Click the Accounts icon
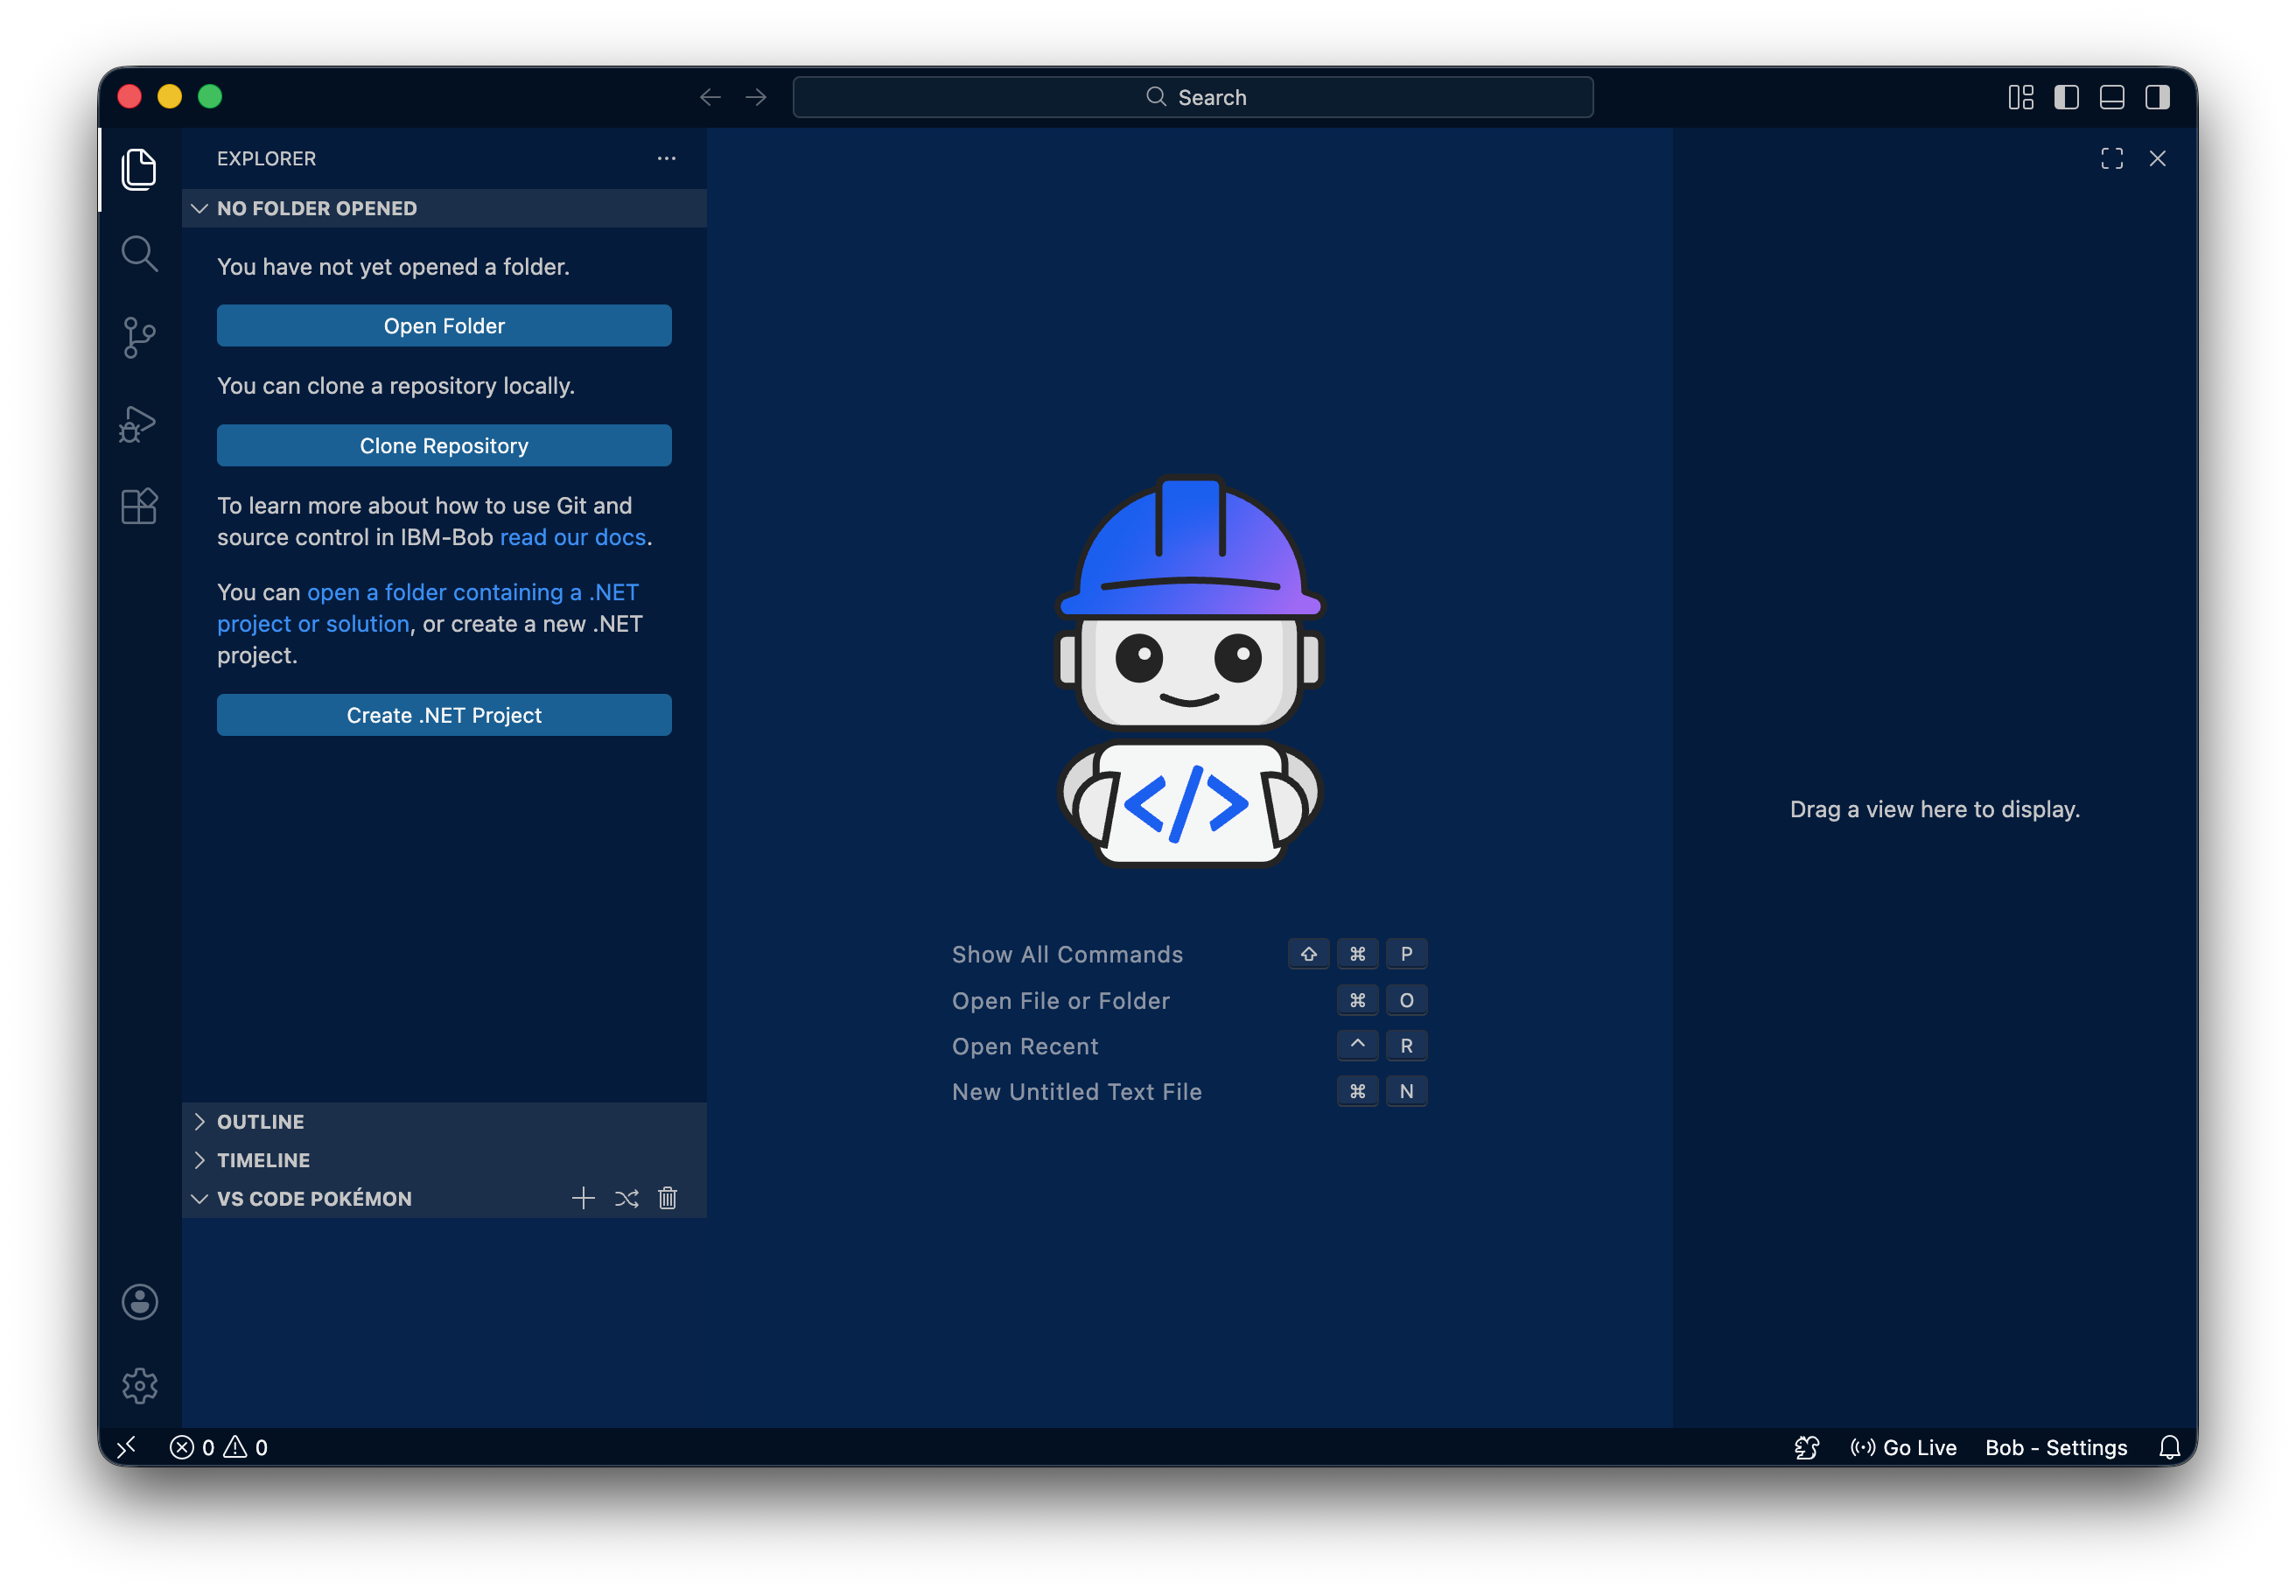 click(x=139, y=1302)
